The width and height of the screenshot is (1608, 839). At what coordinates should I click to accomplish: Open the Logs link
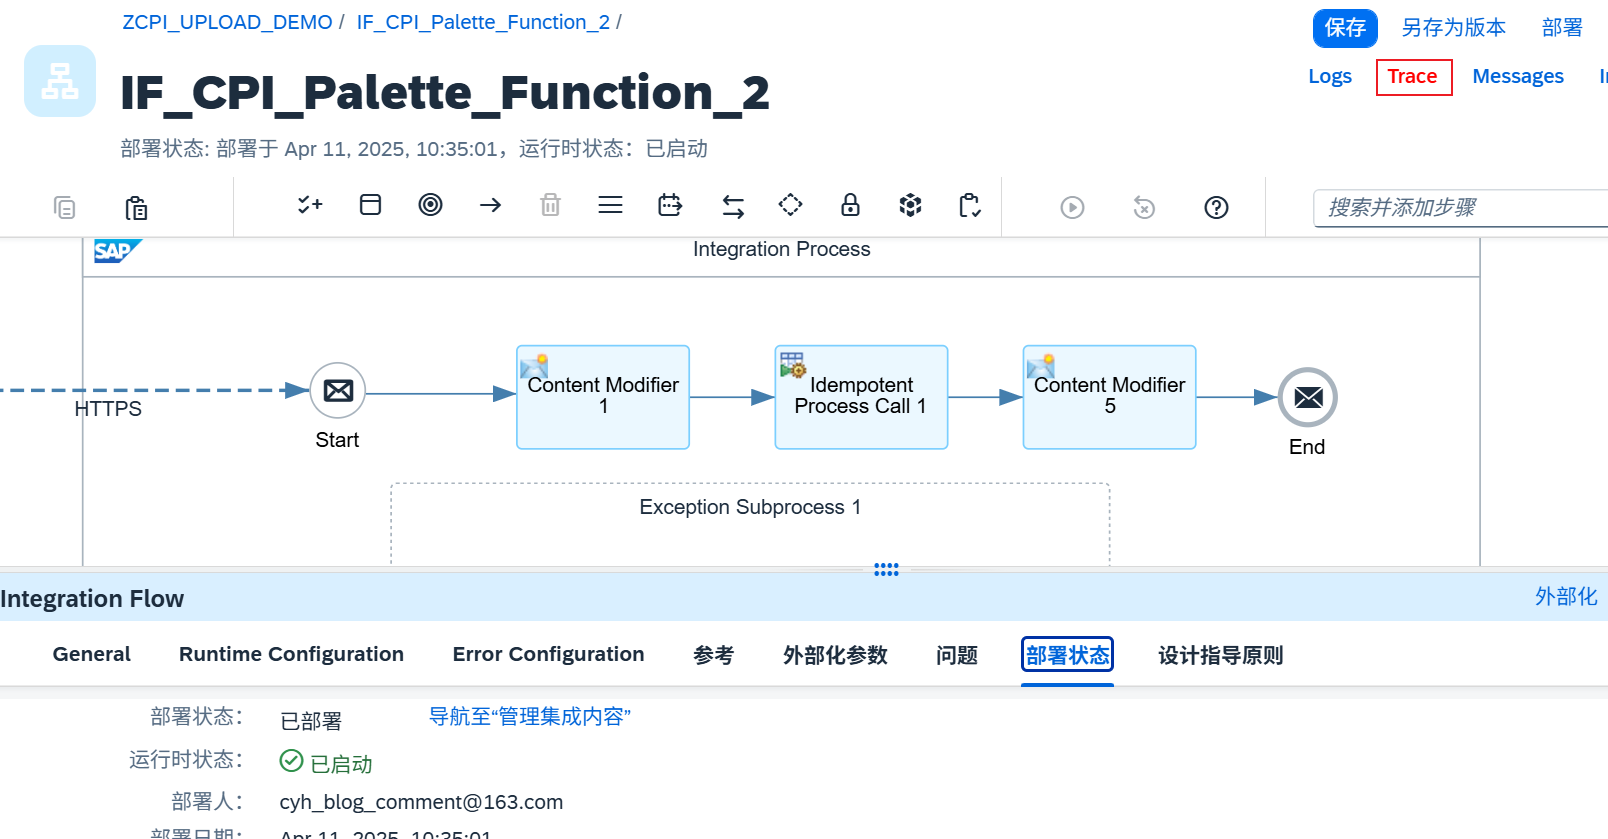point(1330,77)
